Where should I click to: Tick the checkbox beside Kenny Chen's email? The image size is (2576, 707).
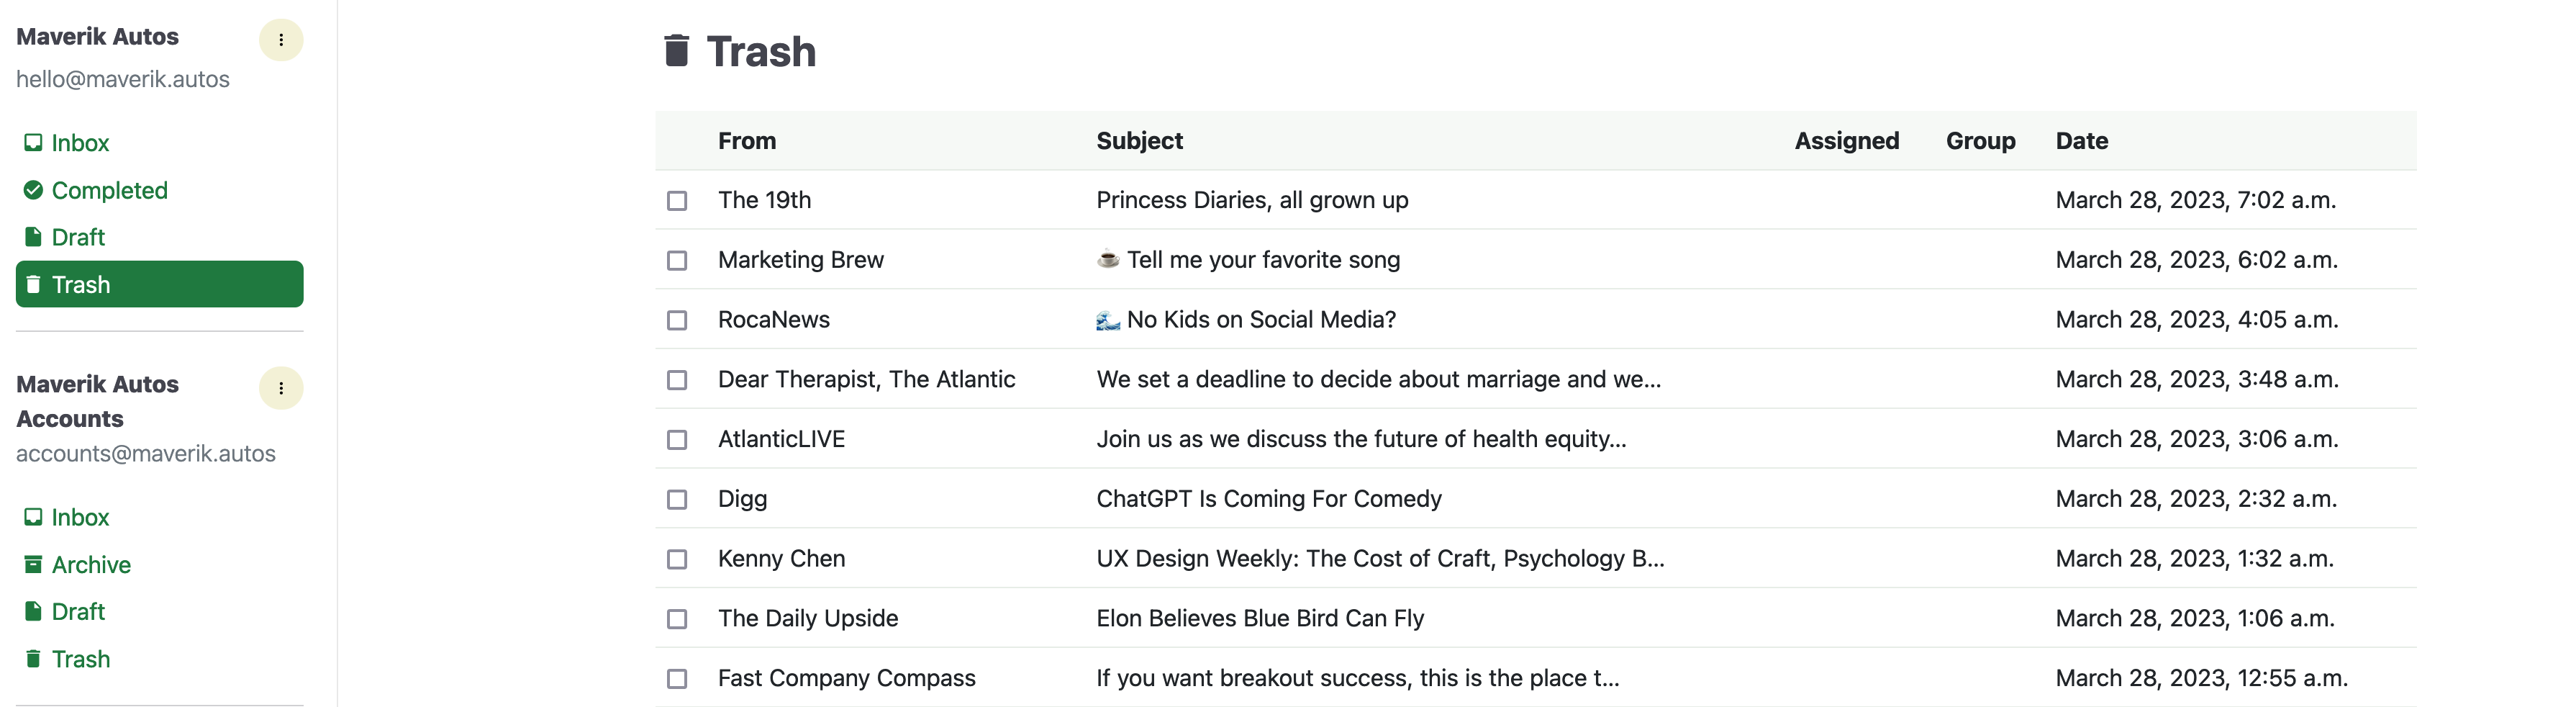[677, 559]
